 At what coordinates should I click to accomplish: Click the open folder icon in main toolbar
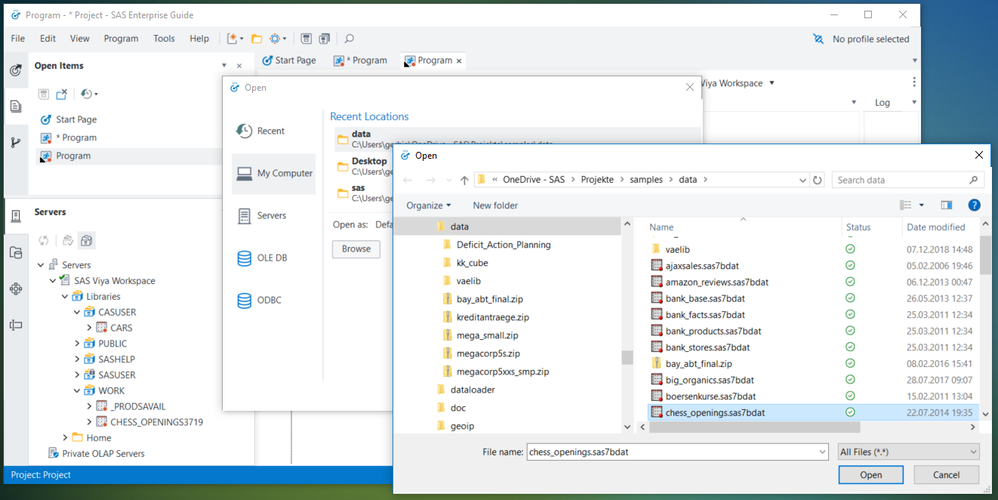(257, 39)
